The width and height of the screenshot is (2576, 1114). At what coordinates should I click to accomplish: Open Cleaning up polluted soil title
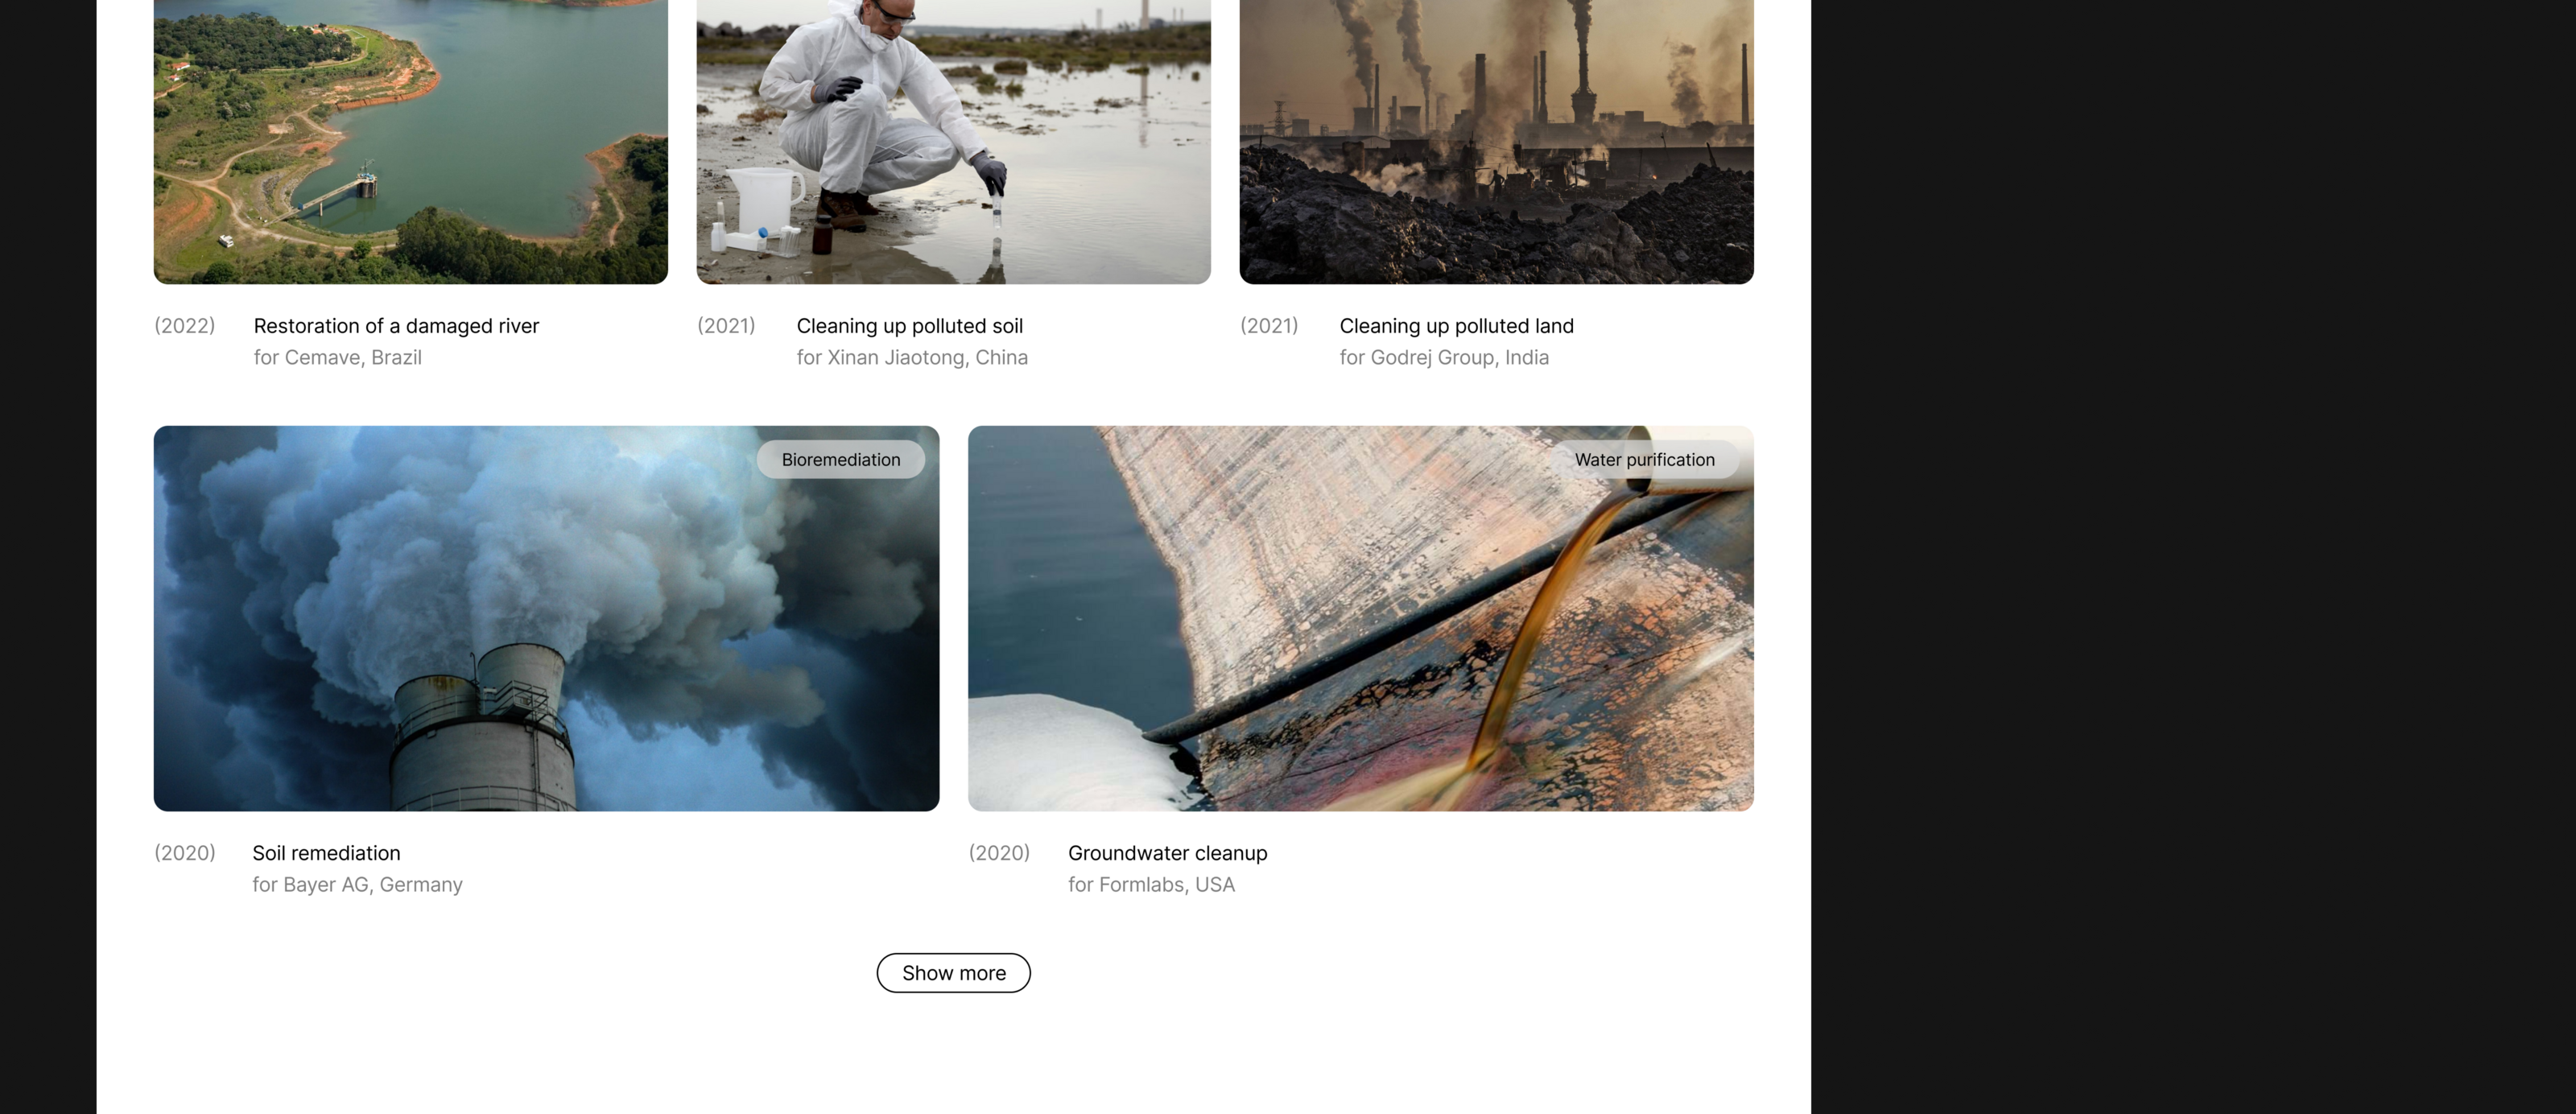(x=909, y=326)
